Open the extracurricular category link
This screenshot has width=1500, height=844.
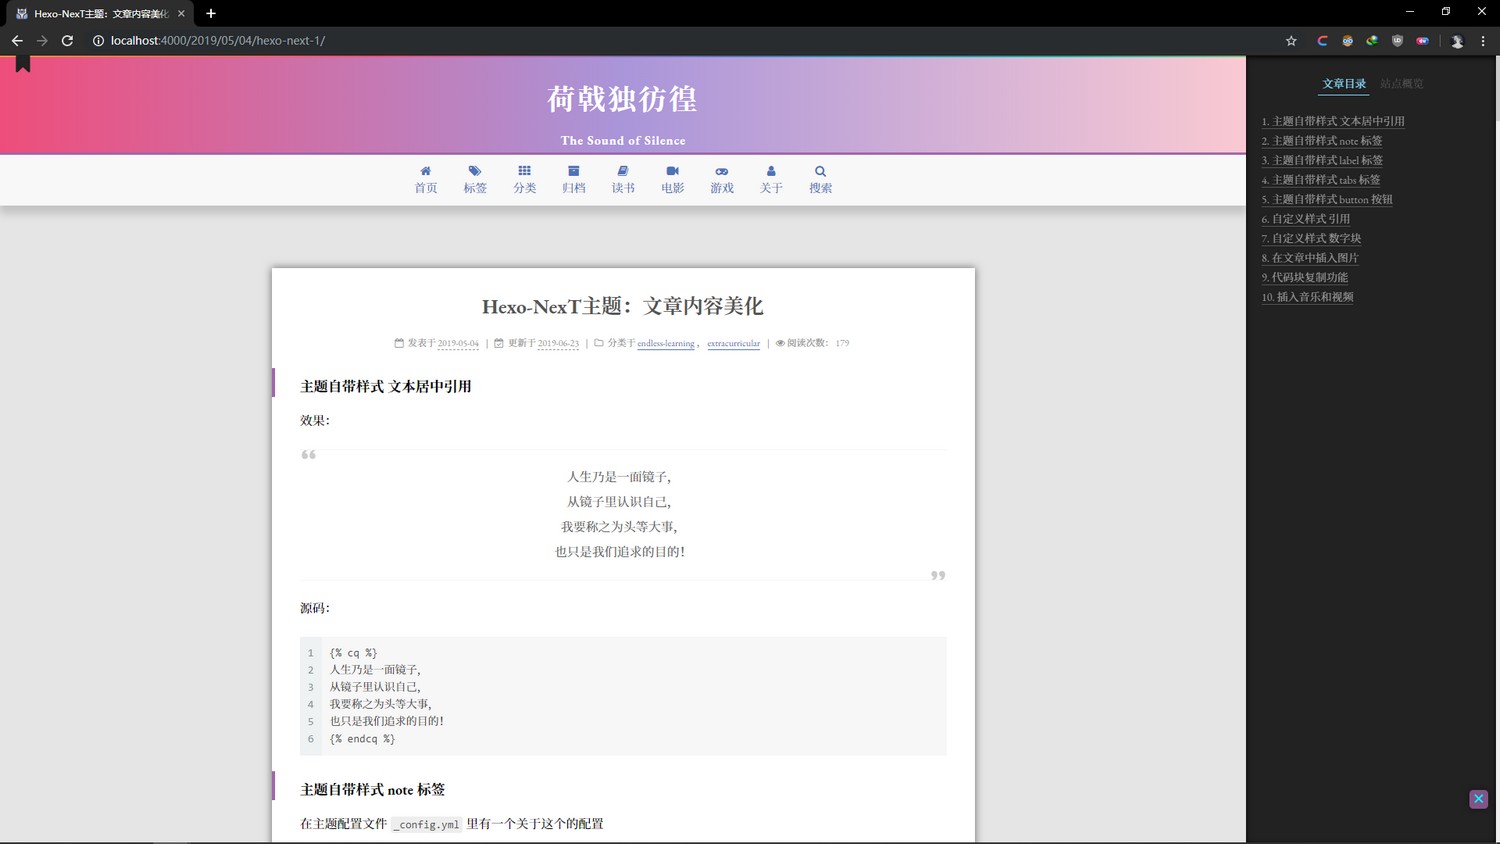[734, 343]
